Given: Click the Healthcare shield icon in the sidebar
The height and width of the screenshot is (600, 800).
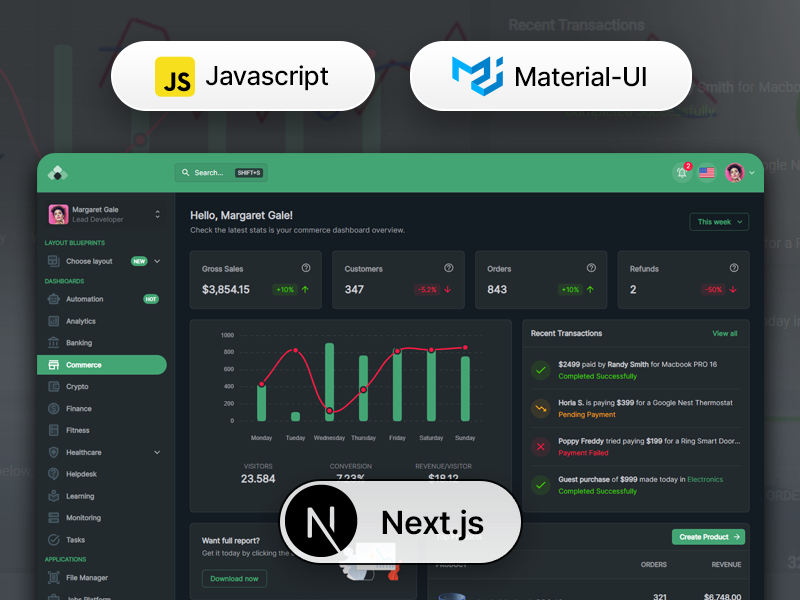Looking at the screenshot, I should 54,452.
